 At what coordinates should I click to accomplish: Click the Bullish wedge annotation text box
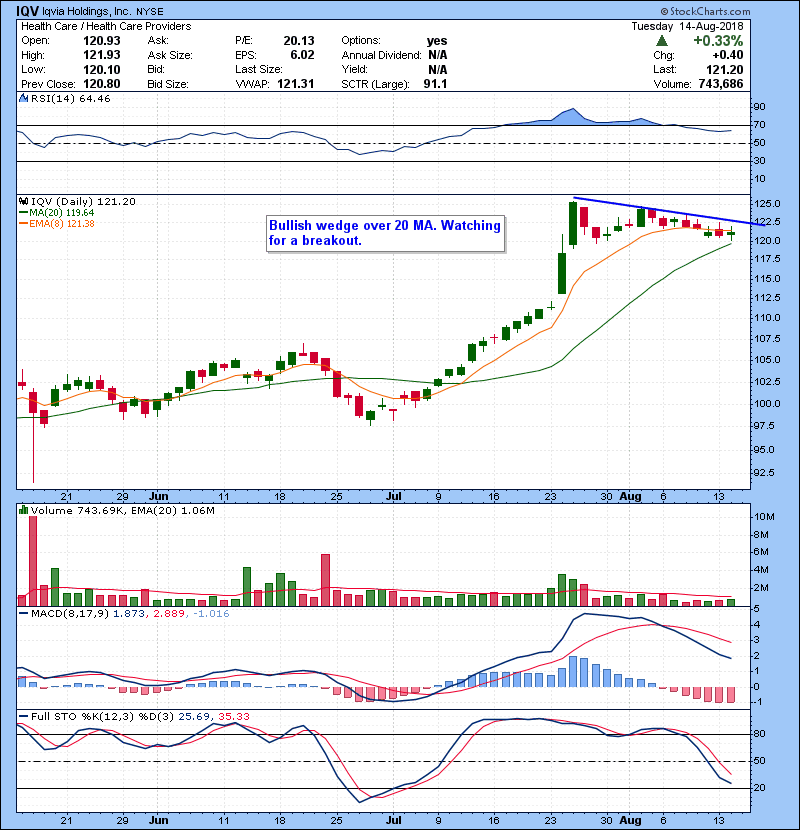coord(385,233)
